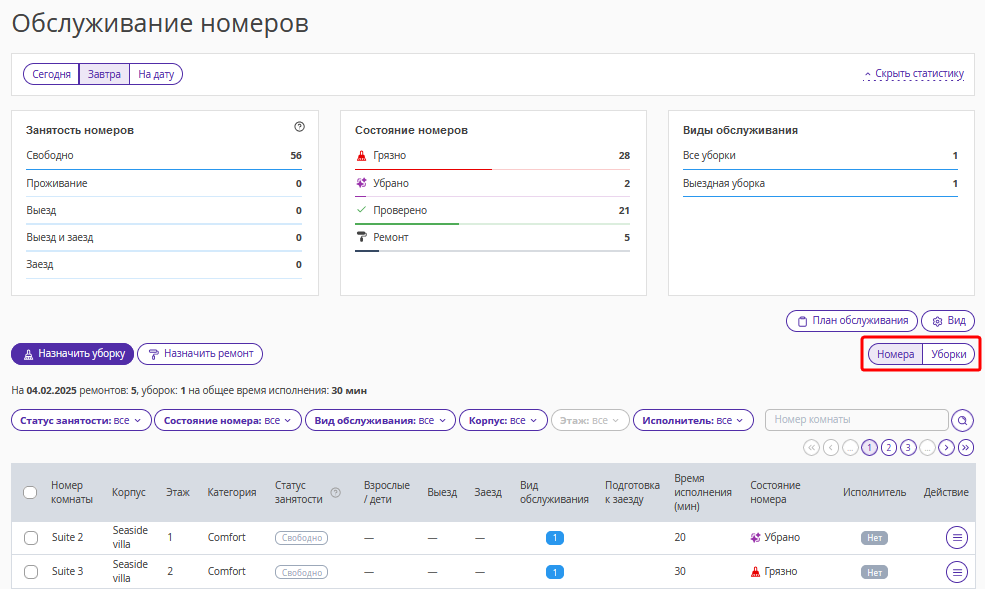Image resolution: width=985 pixels, height=589 pixels.
Task: Go to the last page of results
Action: pyautogui.click(x=965, y=448)
